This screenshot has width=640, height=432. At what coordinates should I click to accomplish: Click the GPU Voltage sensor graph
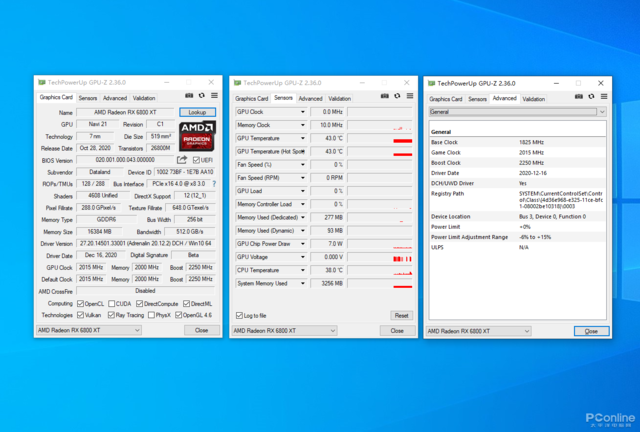(x=380, y=257)
